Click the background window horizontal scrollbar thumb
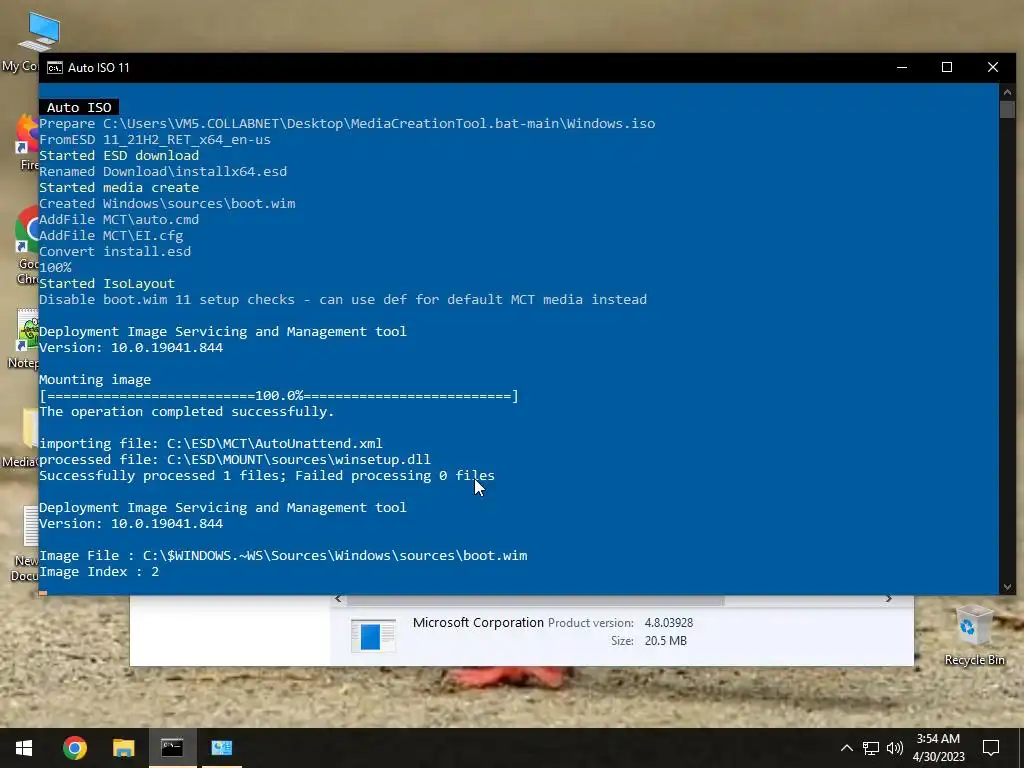Viewport: 1024px width, 768px height. [x=536, y=600]
